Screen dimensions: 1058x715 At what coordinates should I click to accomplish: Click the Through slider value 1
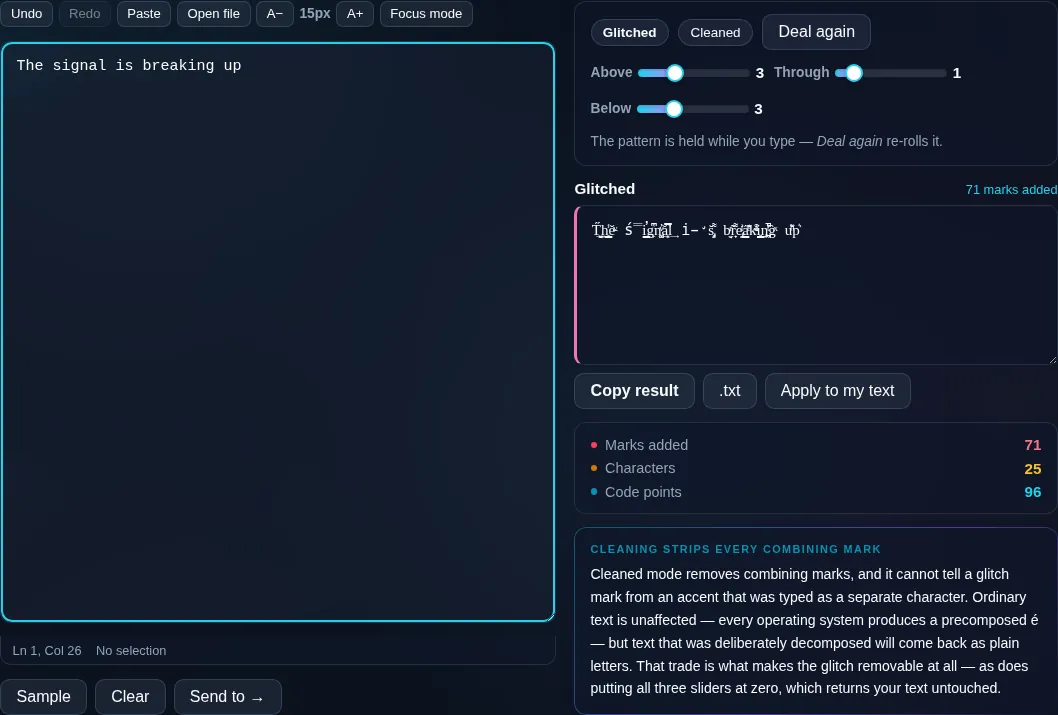pyautogui.click(x=957, y=73)
